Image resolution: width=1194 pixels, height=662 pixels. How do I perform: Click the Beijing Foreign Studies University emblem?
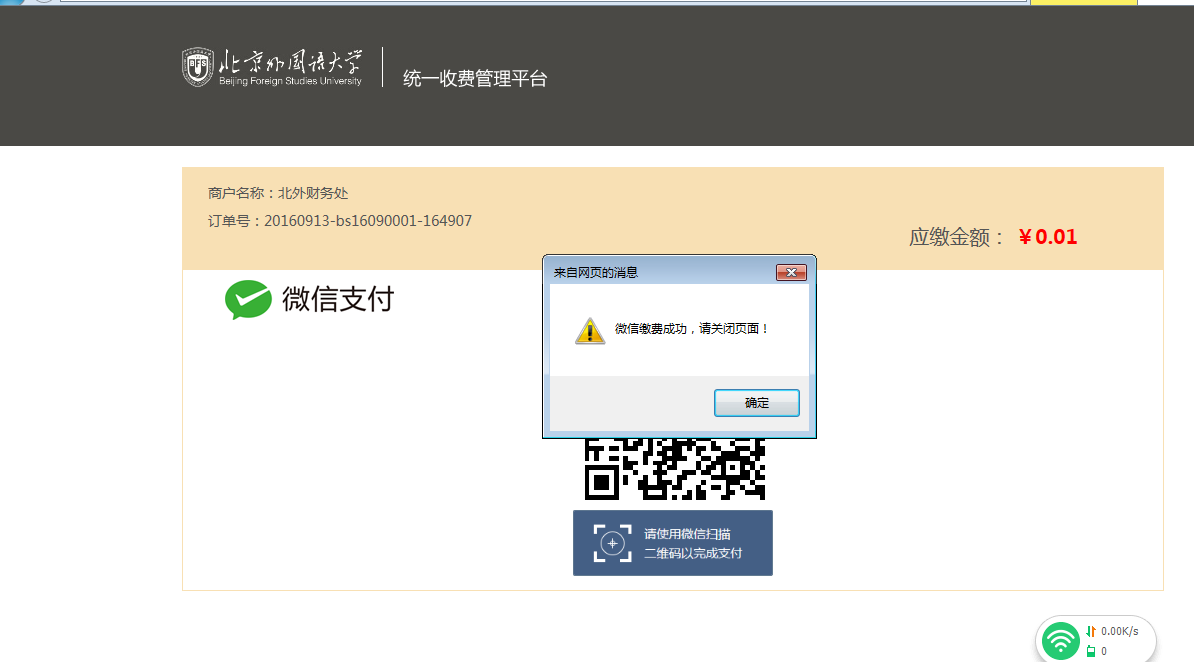pyautogui.click(x=197, y=67)
